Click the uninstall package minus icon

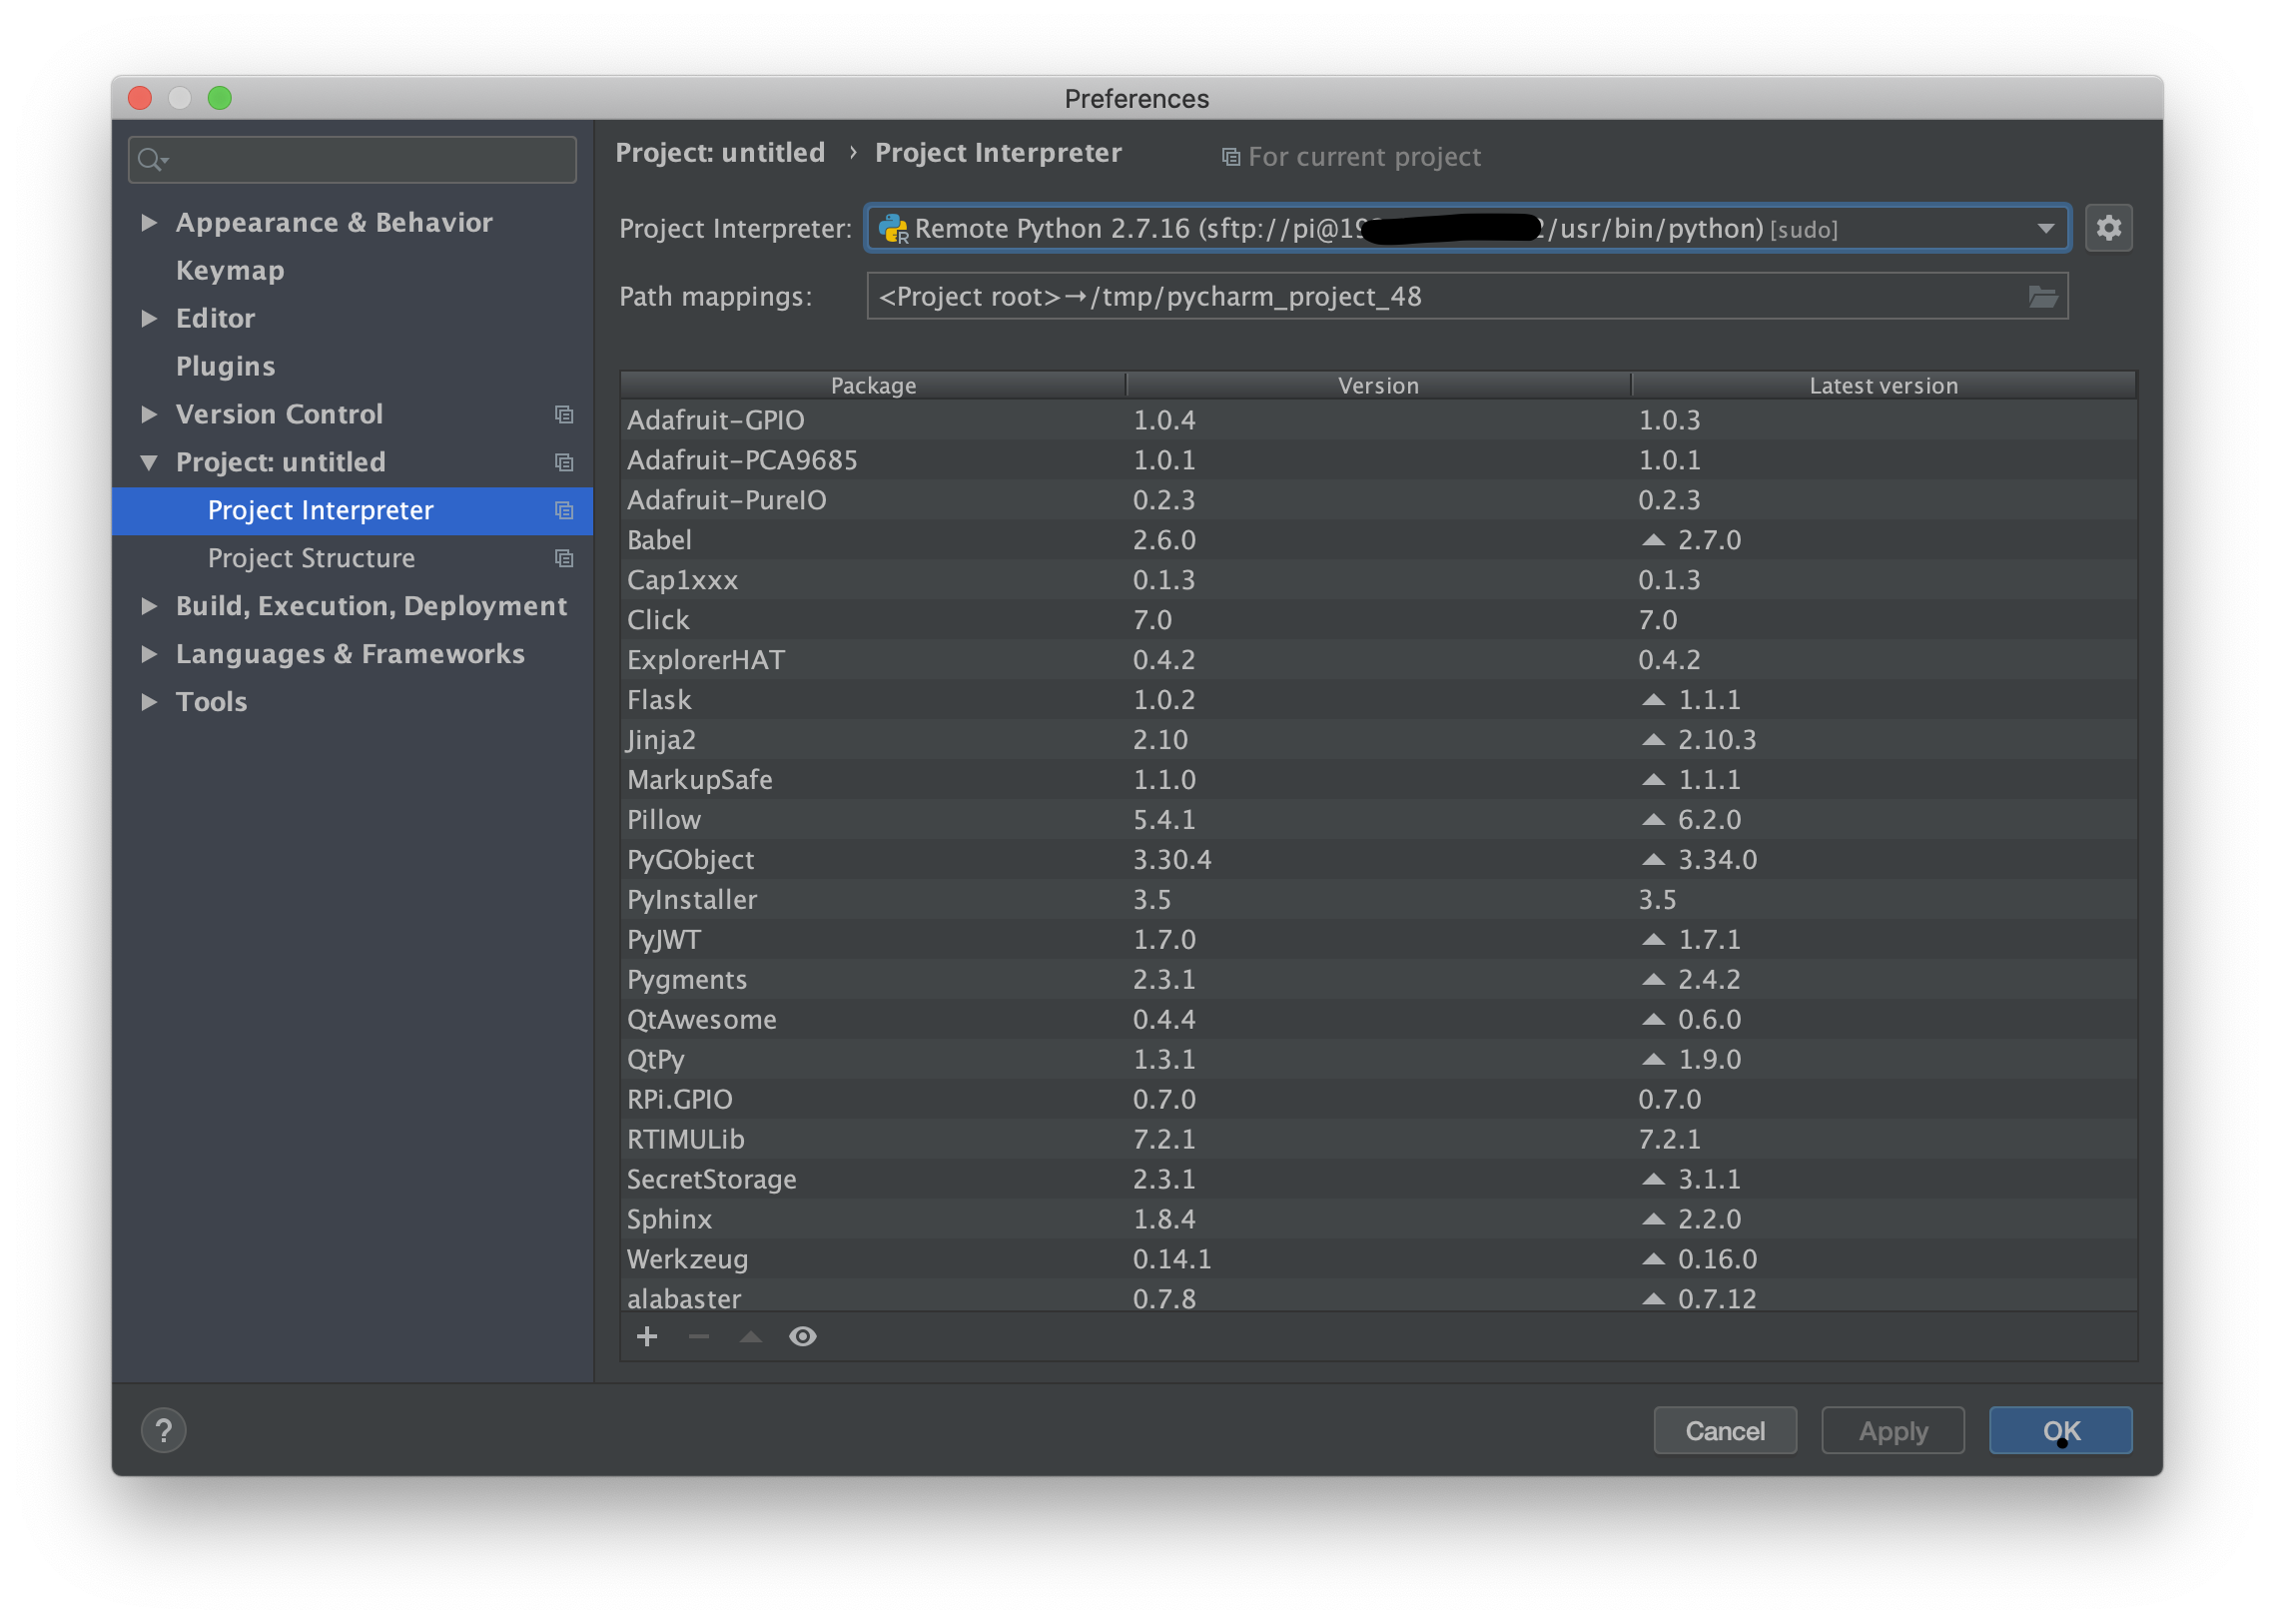pos(699,1336)
